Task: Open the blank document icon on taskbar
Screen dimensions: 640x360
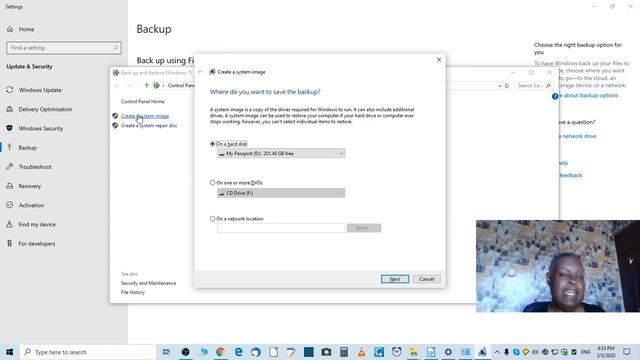Action: (x=273, y=352)
